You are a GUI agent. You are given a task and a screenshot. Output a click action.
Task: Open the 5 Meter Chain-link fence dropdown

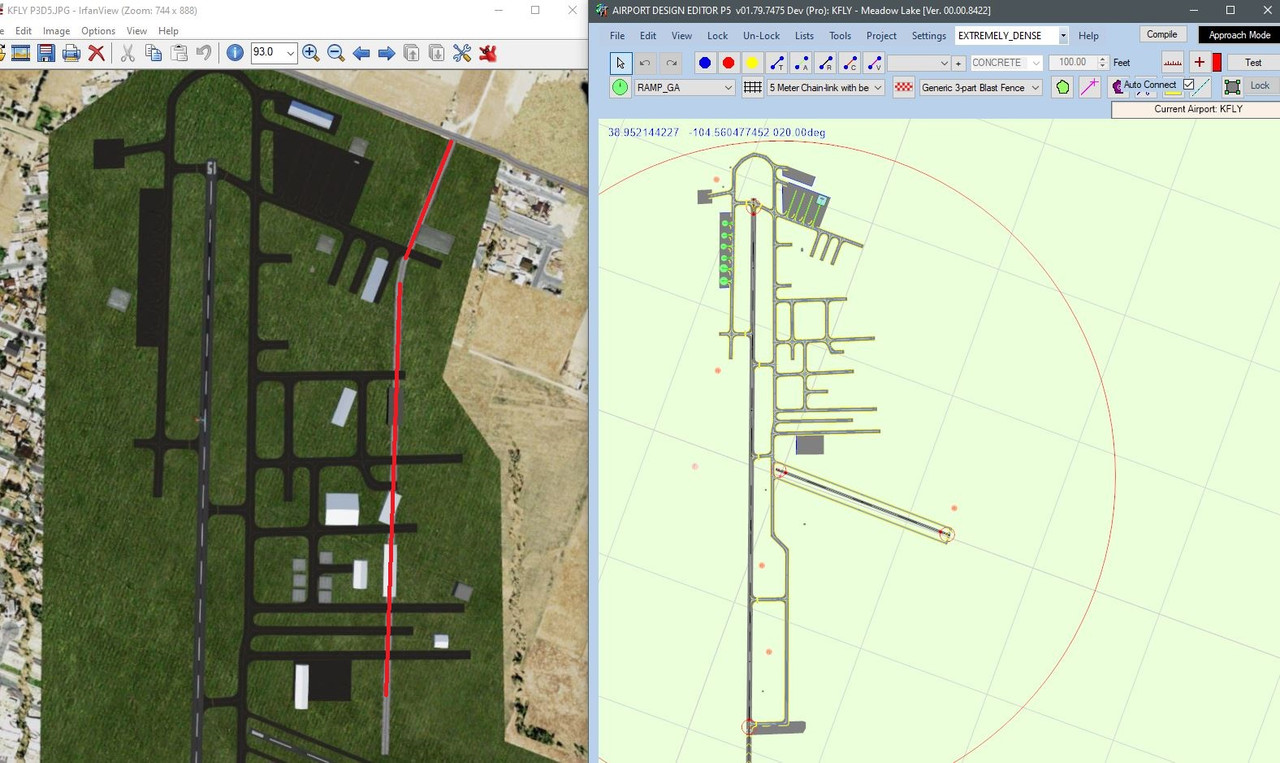point(878,88)
